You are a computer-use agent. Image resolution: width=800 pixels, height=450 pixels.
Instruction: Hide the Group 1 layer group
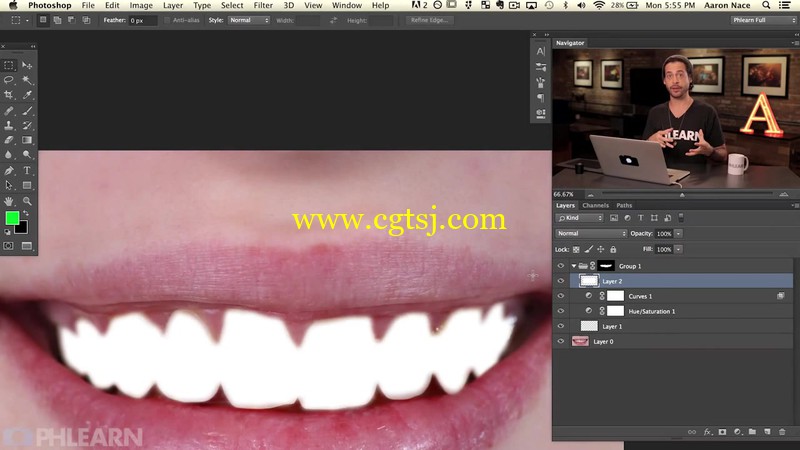[561, 266]
